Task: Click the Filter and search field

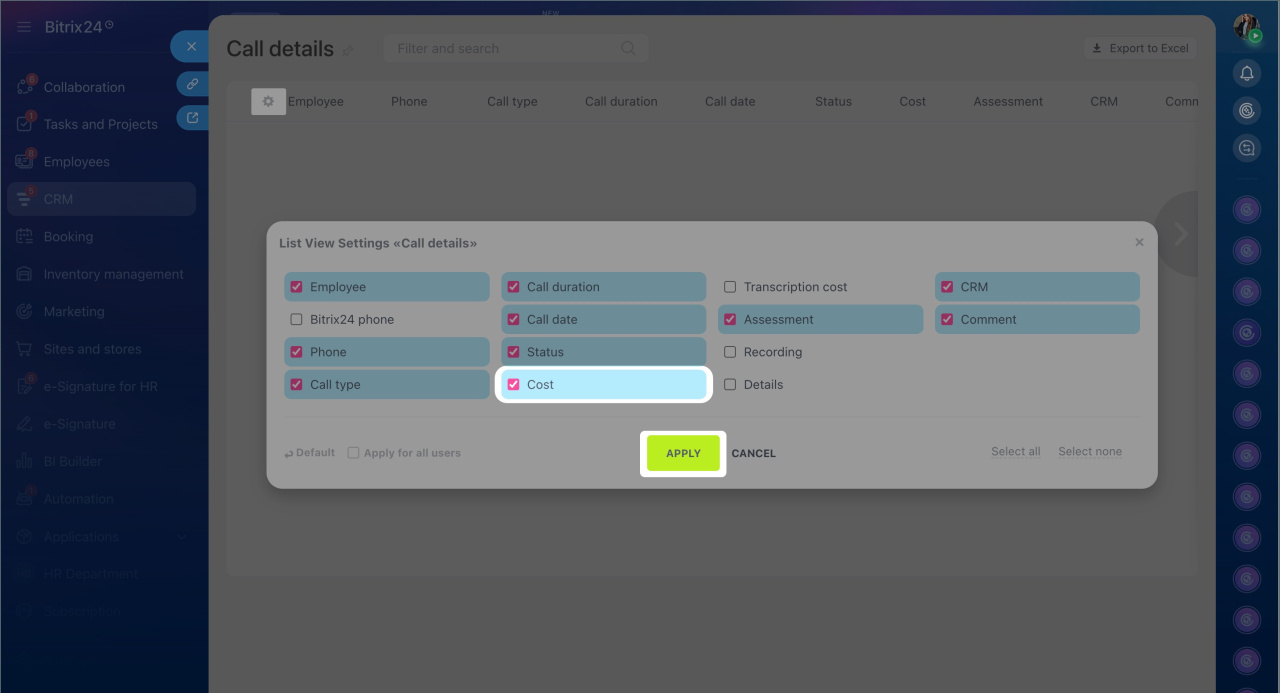Action: (505, 48)
